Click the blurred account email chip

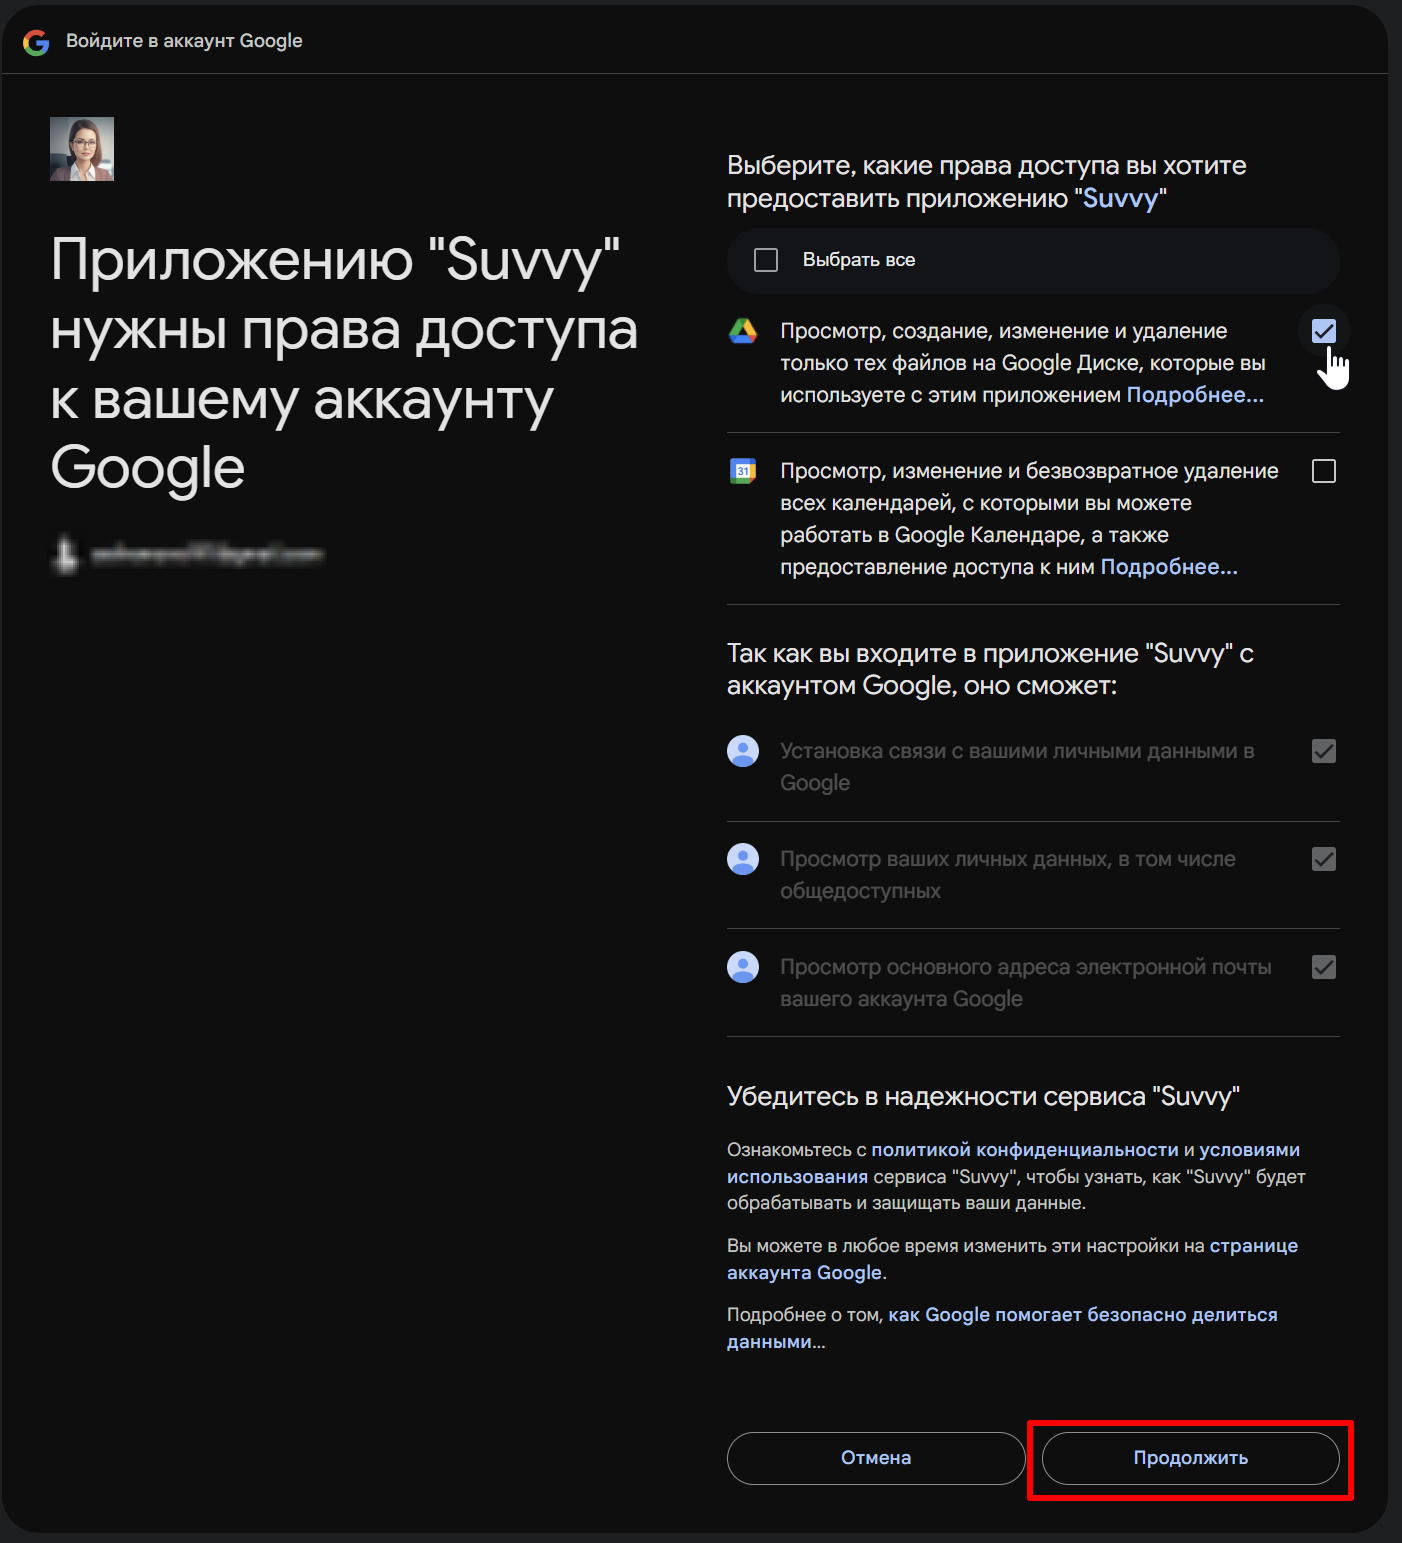click(188, 554)
